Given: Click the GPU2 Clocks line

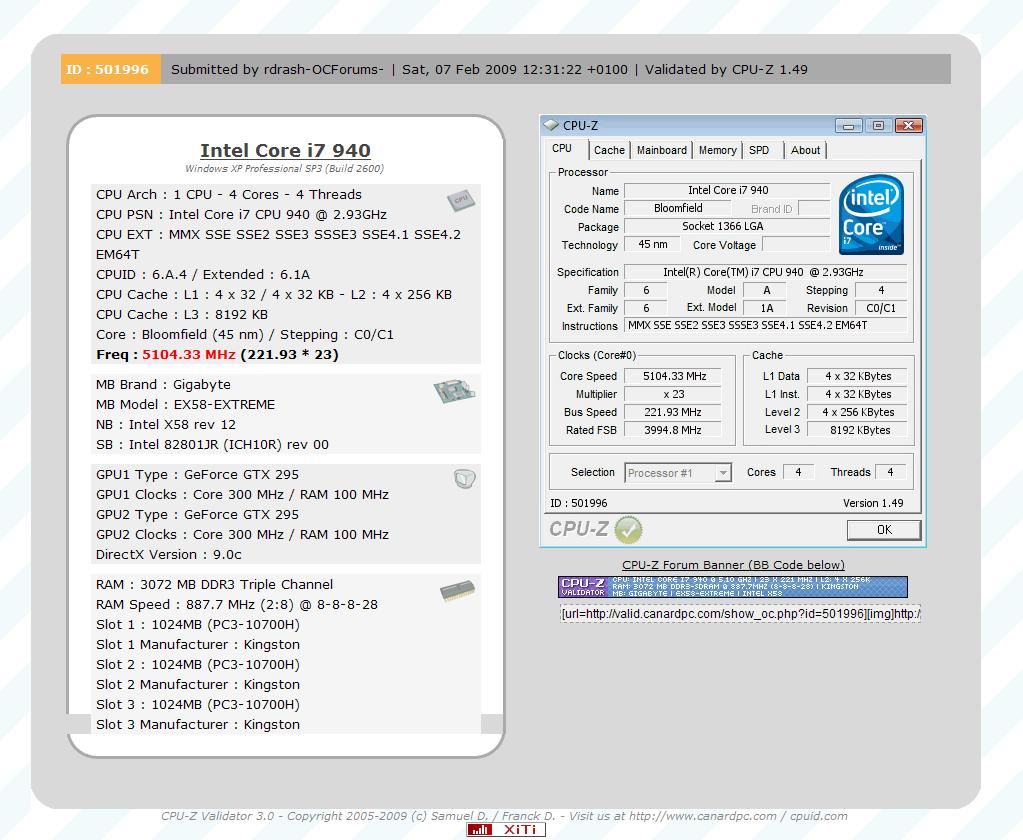Looking at the screenshot, I should click(x=242, y=535).
